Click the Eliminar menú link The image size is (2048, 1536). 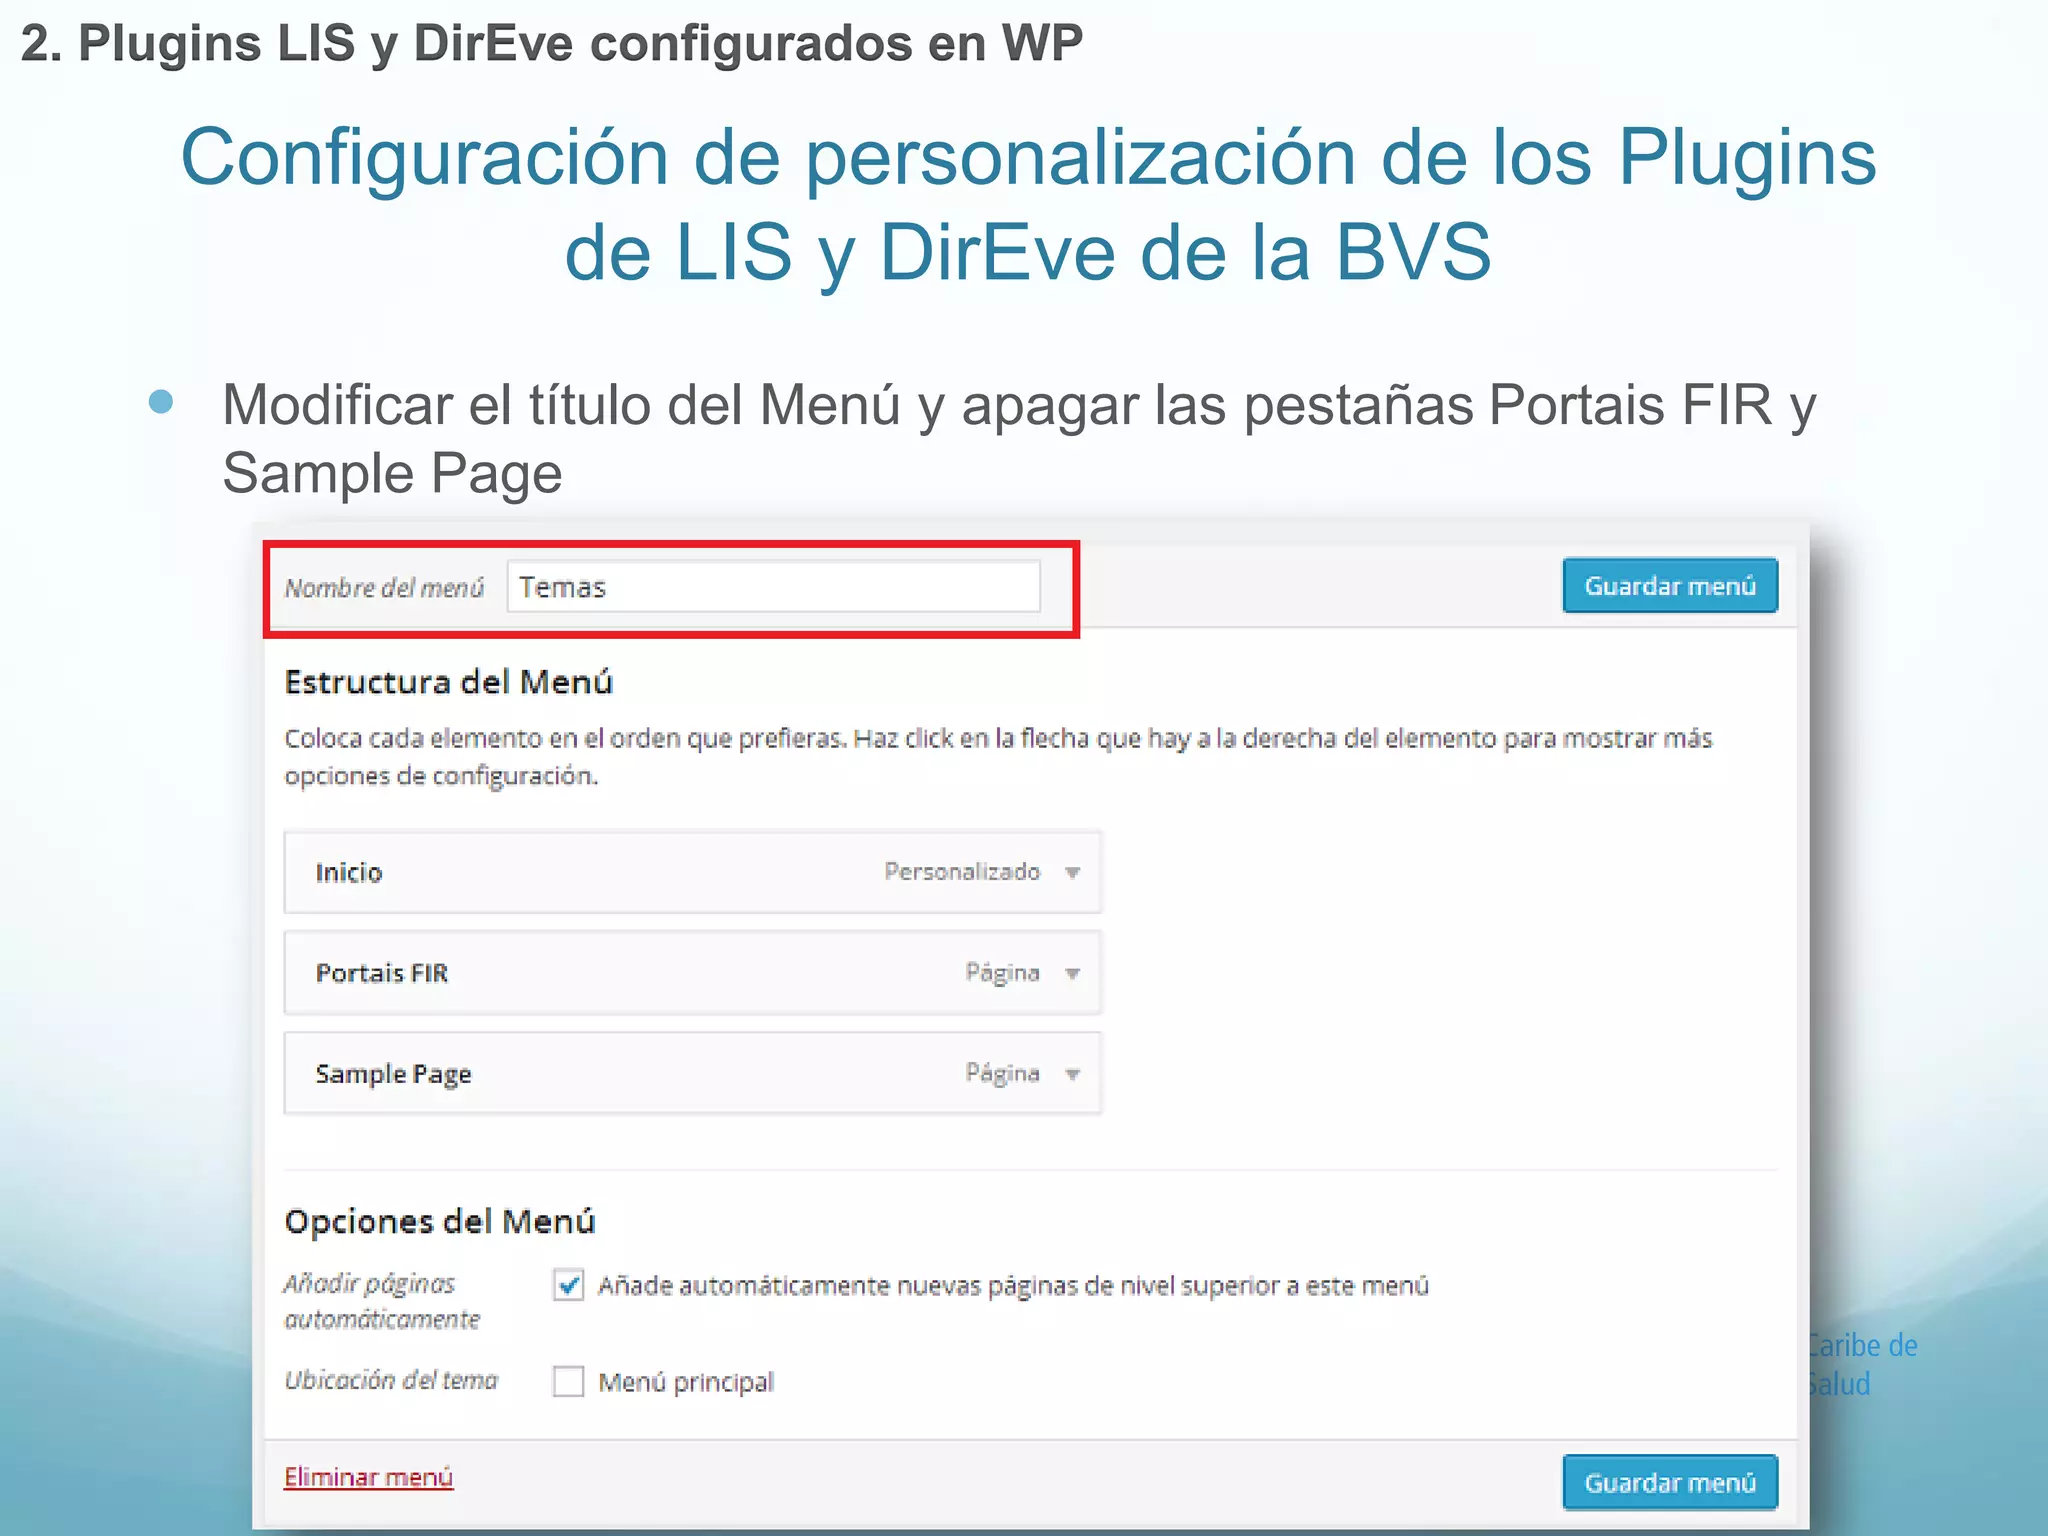point(368,1477)
